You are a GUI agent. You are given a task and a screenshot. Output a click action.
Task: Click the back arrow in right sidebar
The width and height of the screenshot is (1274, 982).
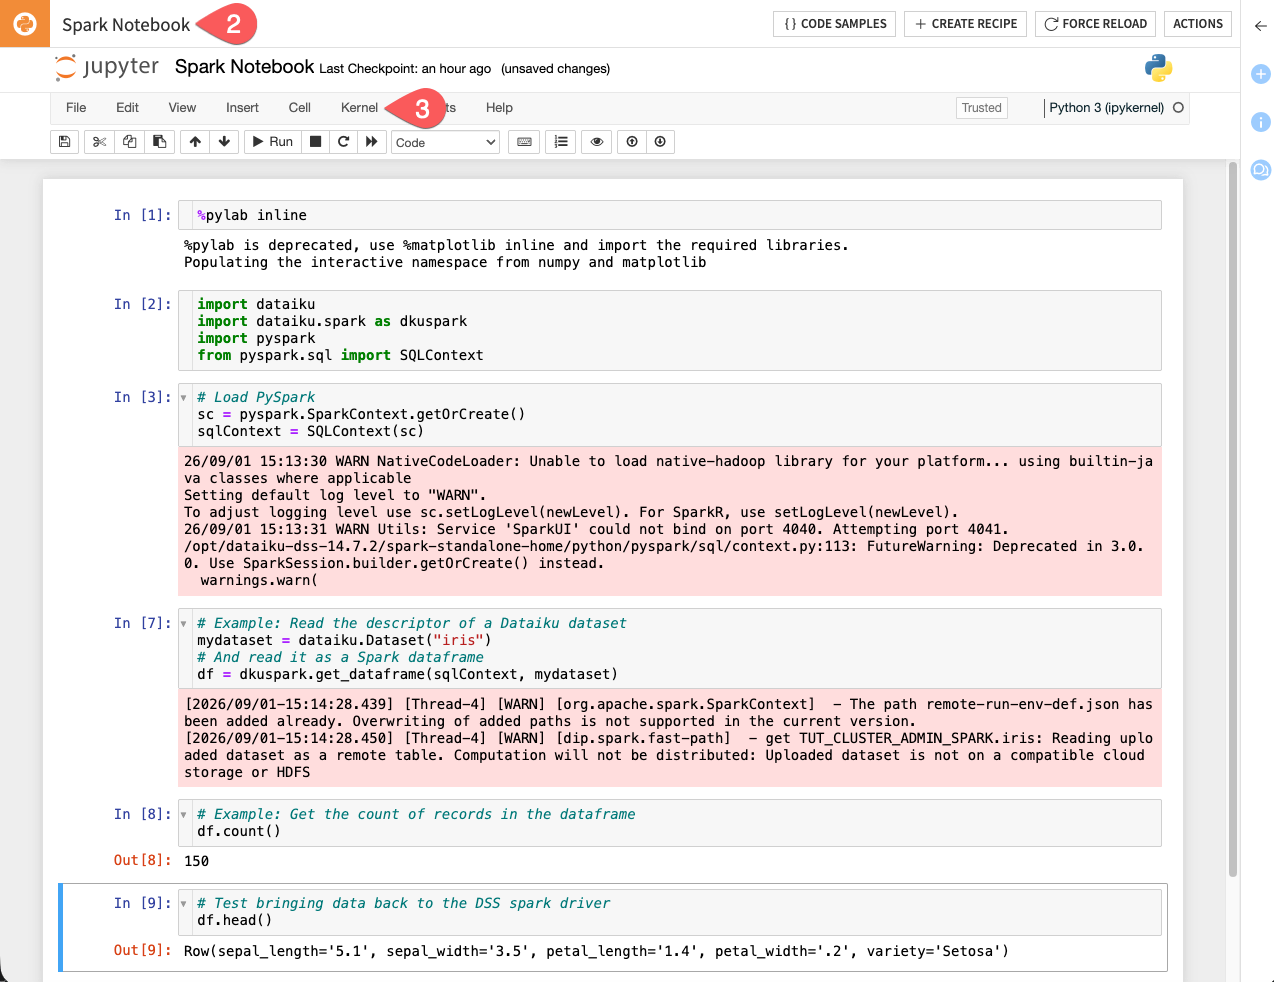point(1261,26)
